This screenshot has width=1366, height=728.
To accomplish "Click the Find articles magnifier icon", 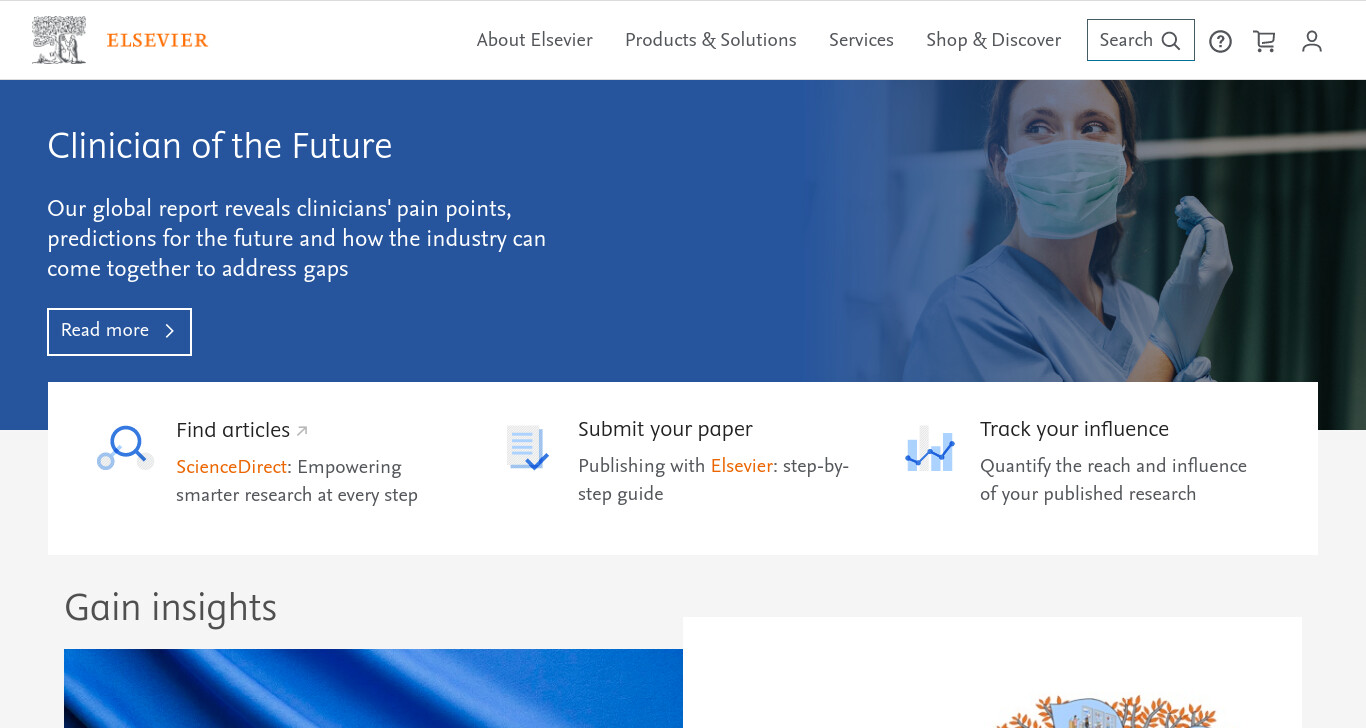I will click(125, 448).
